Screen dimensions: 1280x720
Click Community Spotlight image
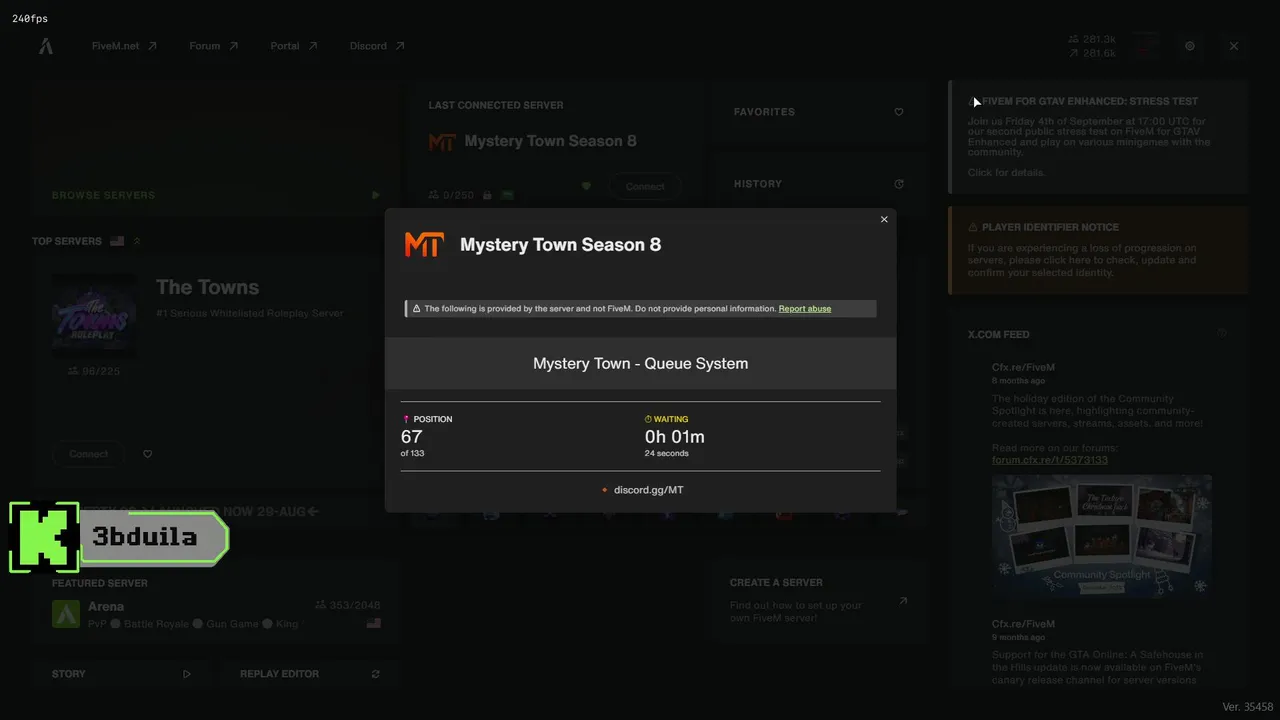[1102, 536]
